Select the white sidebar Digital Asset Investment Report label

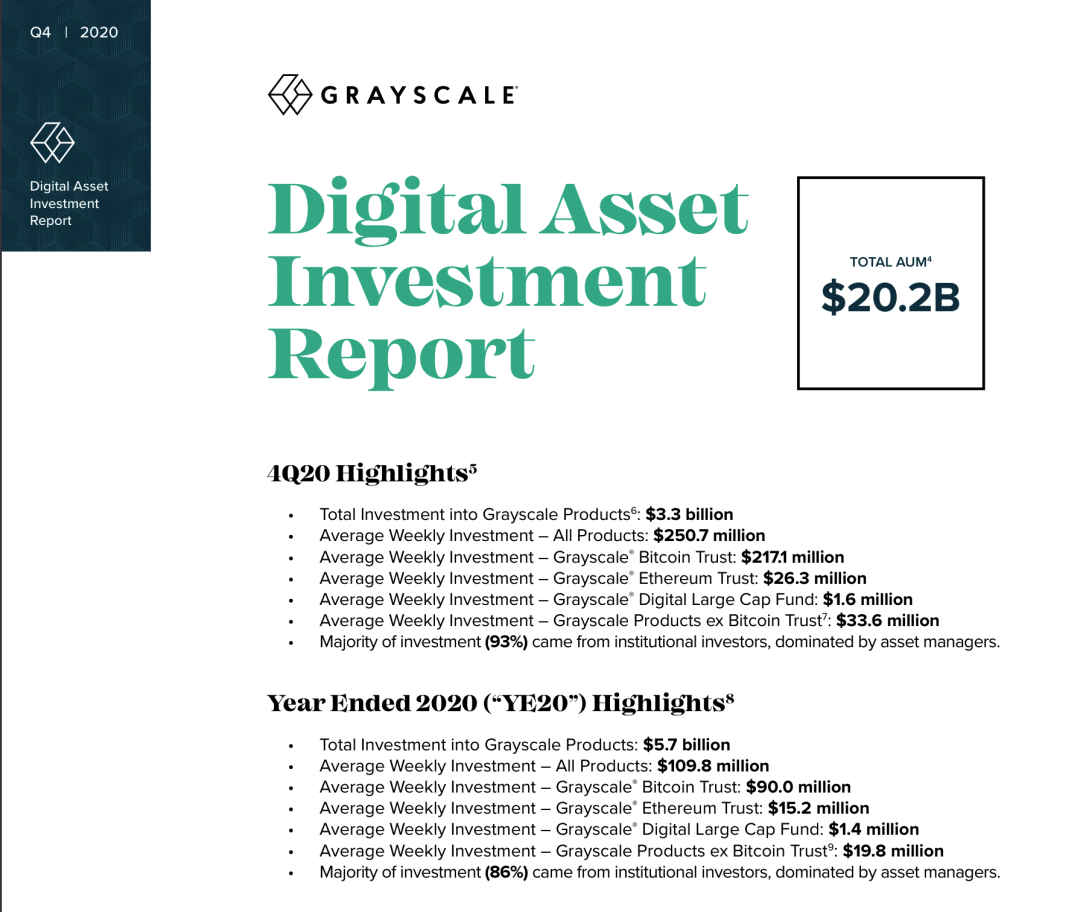tap(69, 203)
